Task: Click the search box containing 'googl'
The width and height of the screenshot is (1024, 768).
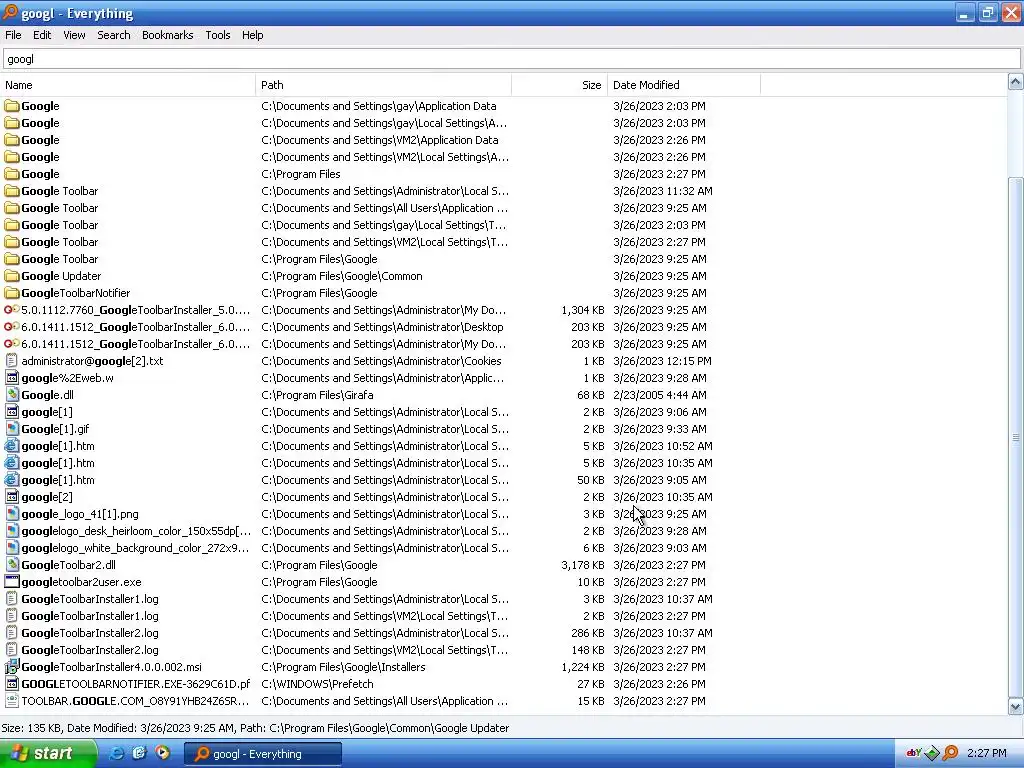Action: tap(511, 59)
